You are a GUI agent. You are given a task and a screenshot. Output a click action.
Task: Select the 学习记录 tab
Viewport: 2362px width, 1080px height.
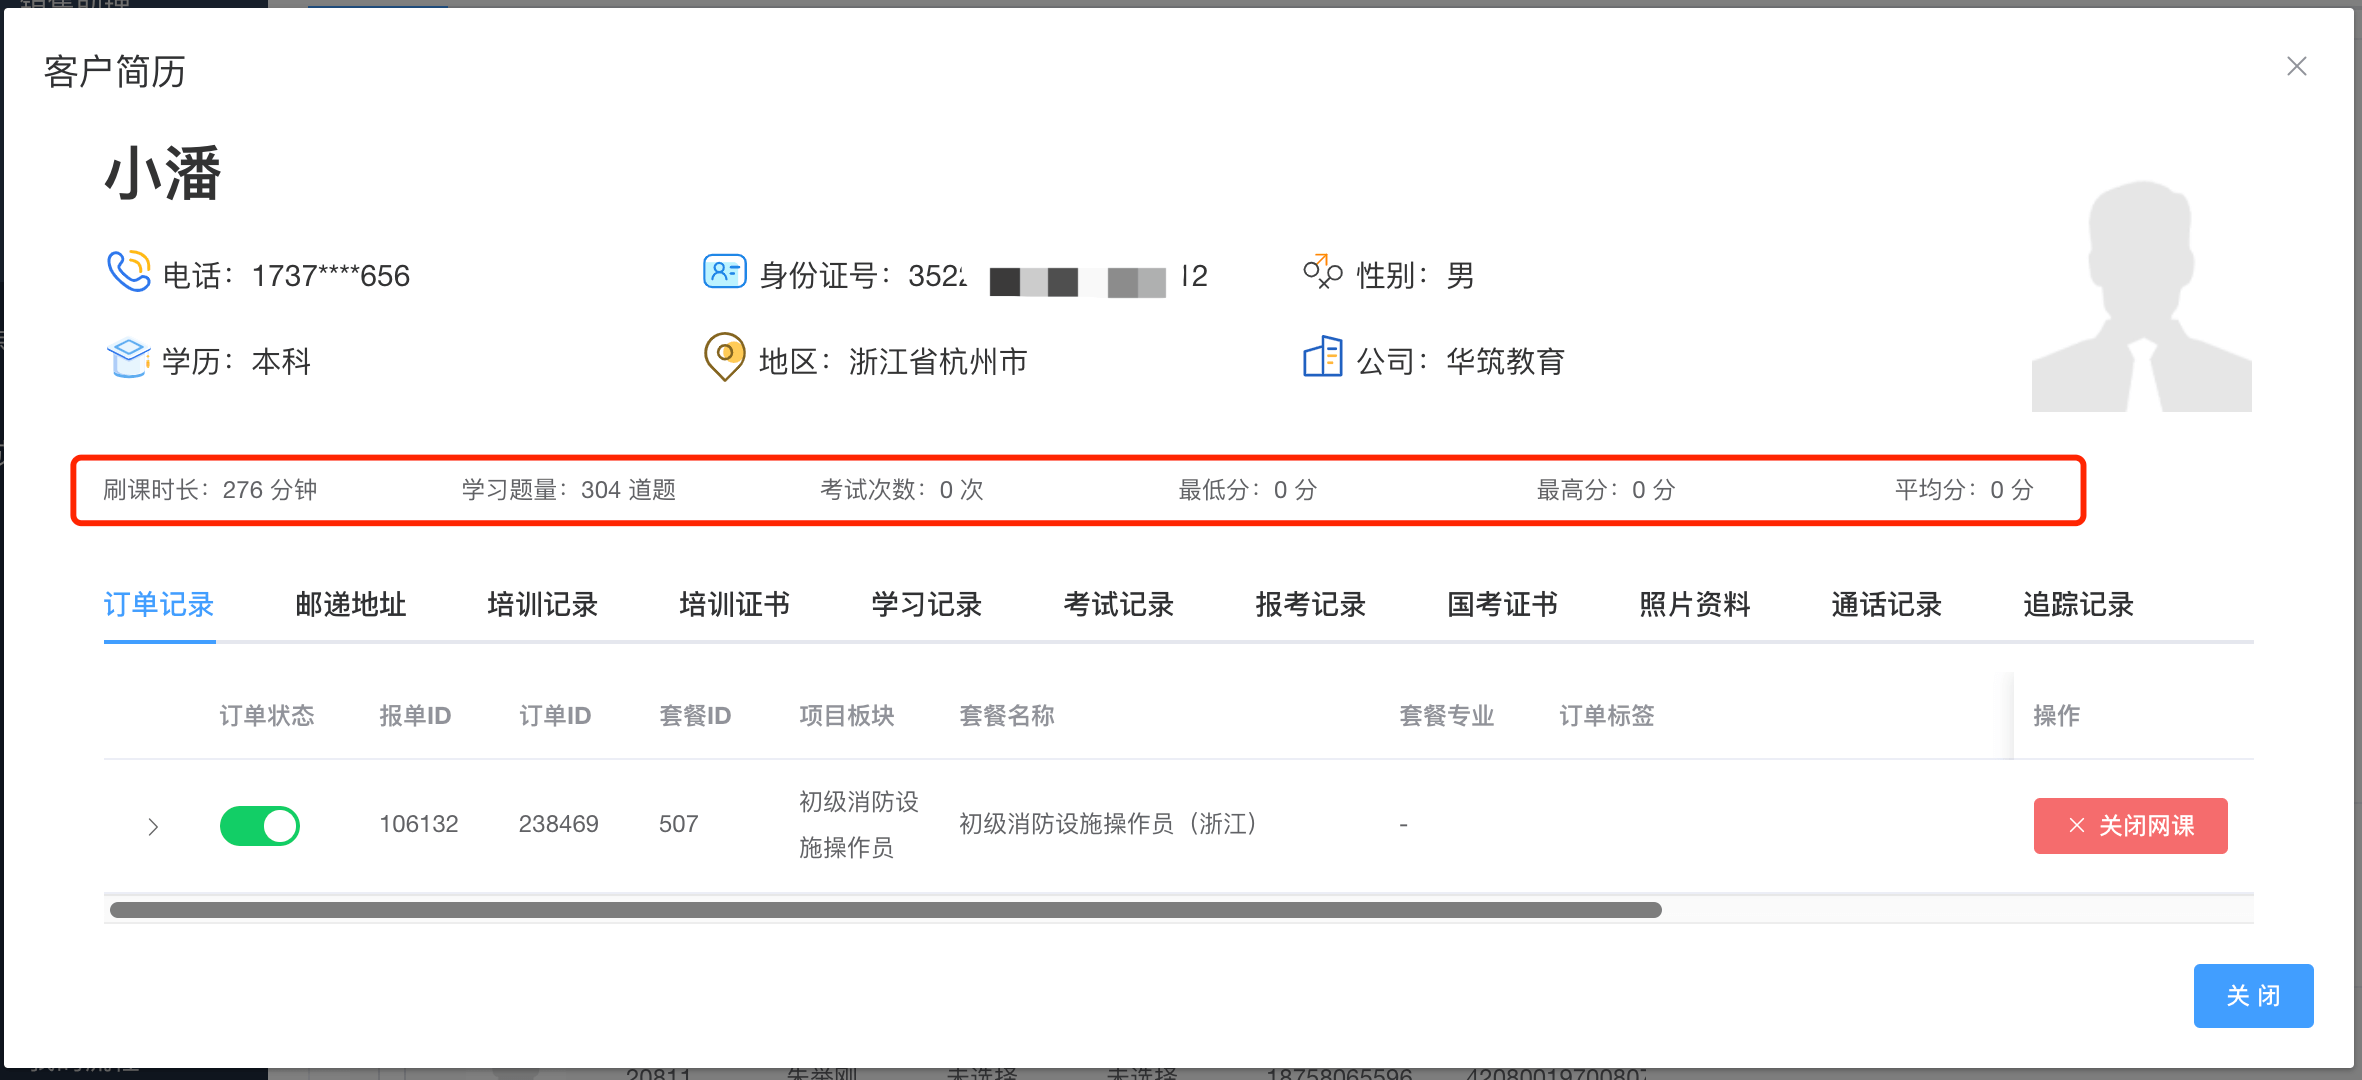[927, 605]
